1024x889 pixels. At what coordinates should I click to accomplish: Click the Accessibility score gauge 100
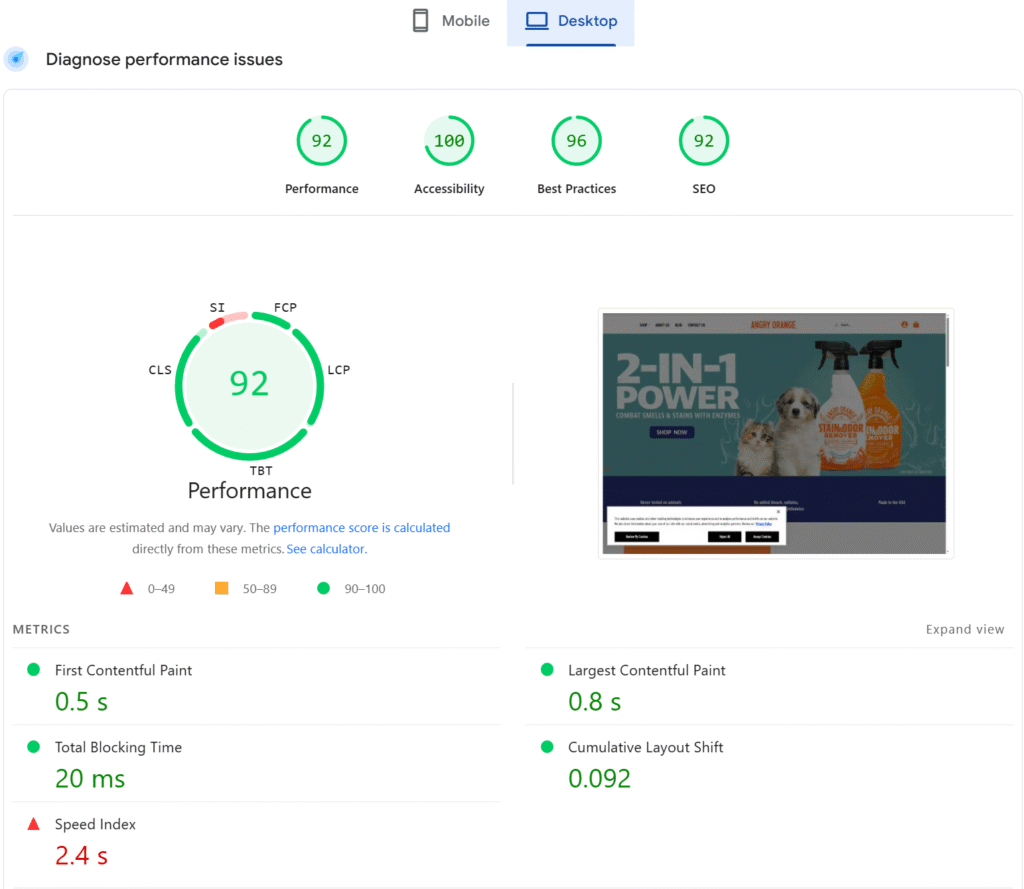click(x=449, y=141)
